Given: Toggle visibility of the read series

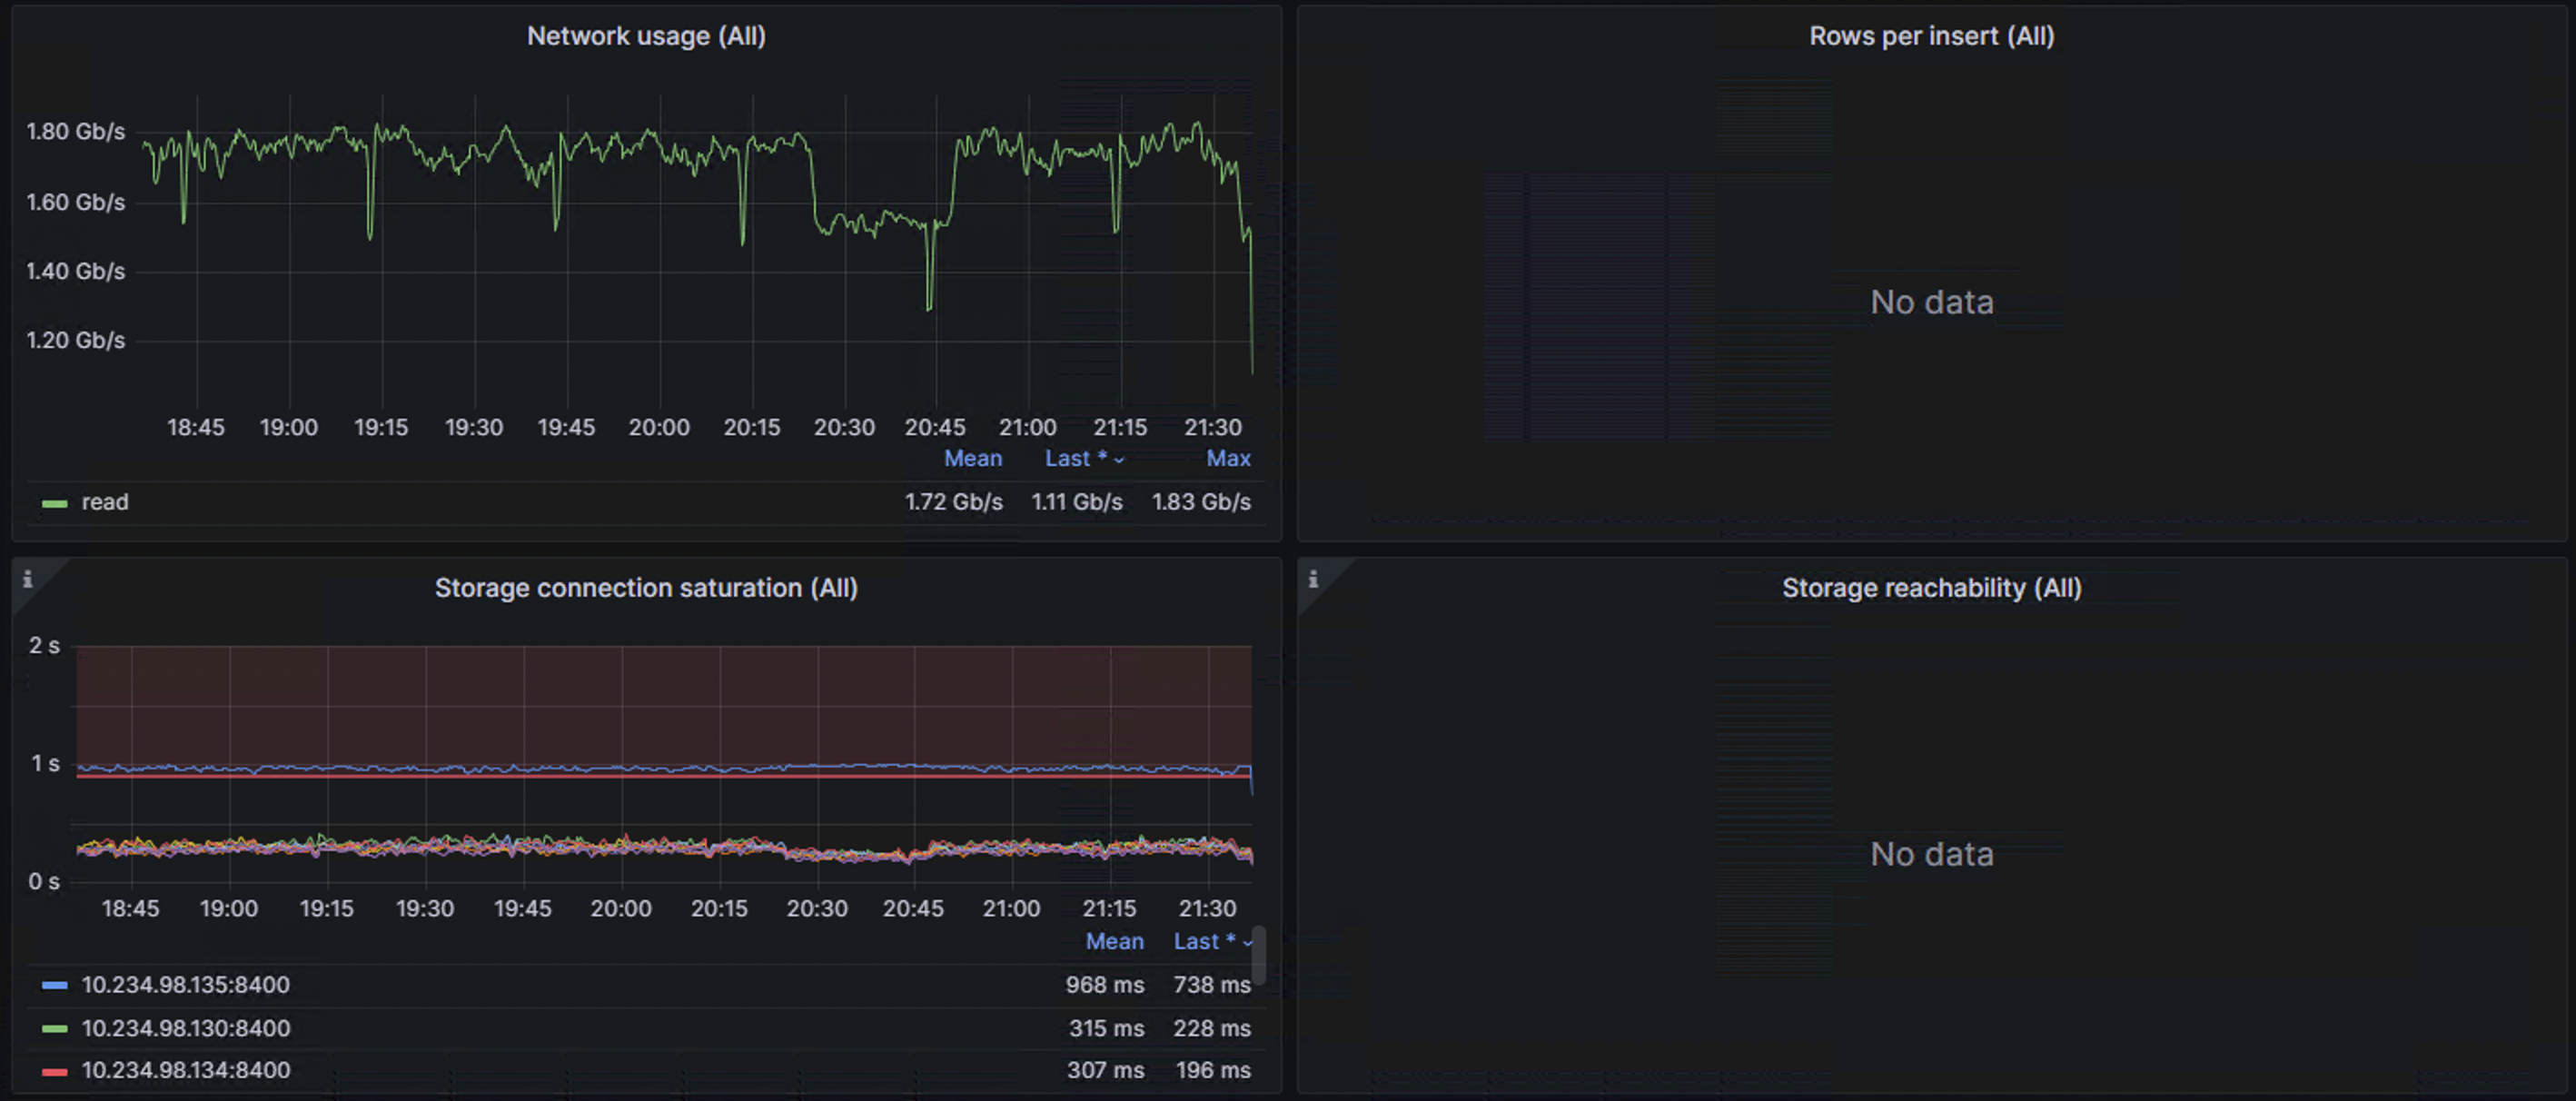Looking at the screenshot, I should [105, 502].
